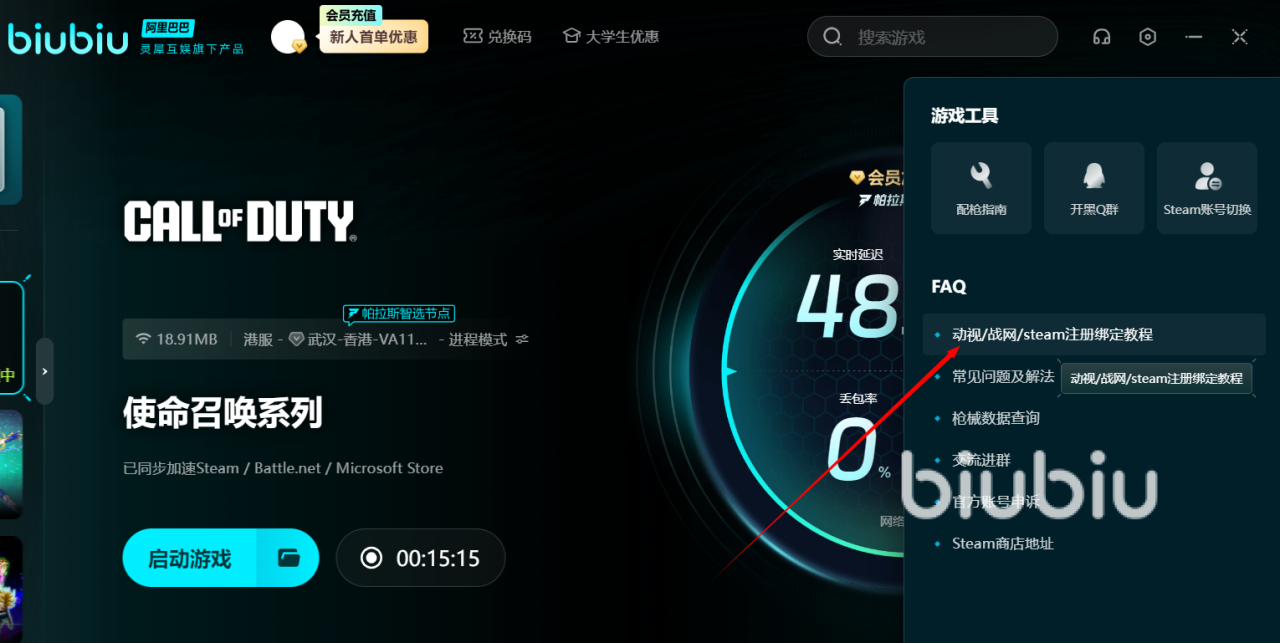The height and width of the screenshot is (643, 1280).
Task: Open settings via the hexagon icon
Action: pyautogui.click(x=1148, y=37)
